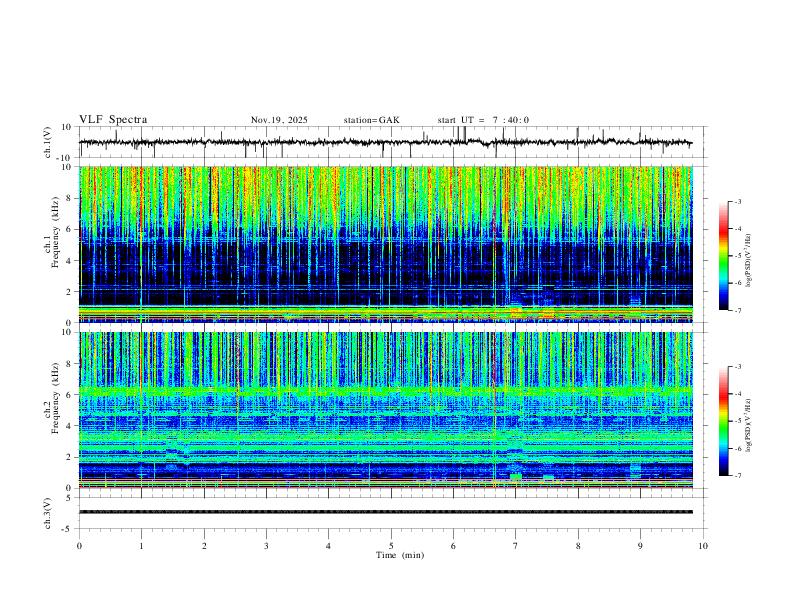792x612 pixels.
Task: Click the "VLF Spectra" title text
Action: (113, 120)
